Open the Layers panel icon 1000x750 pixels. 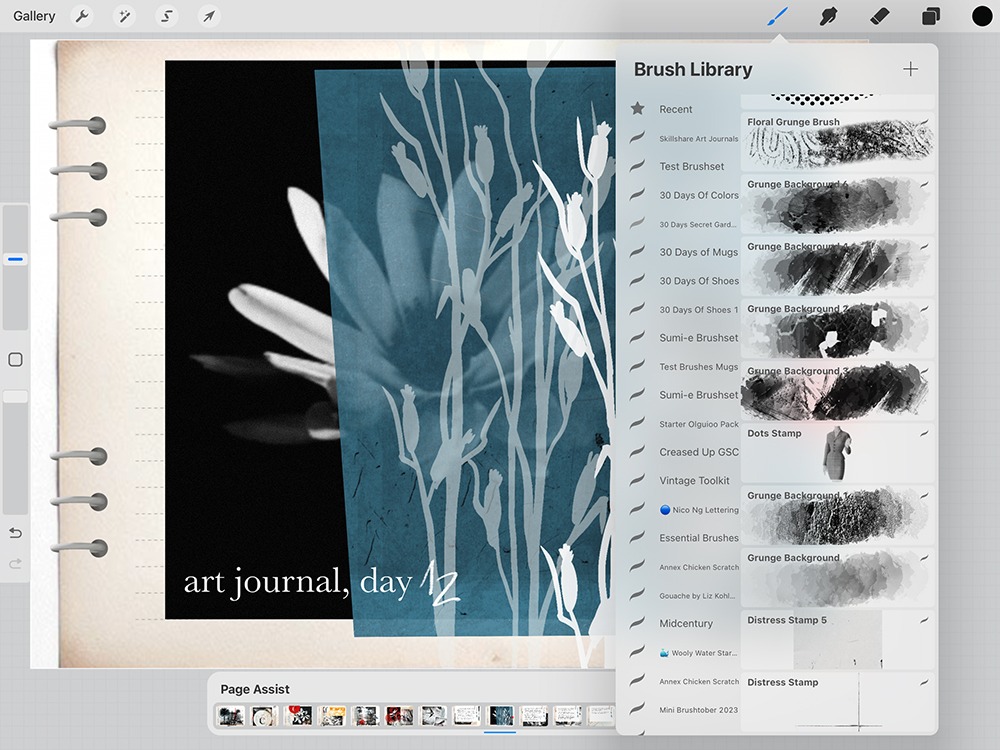click(931, 16)
